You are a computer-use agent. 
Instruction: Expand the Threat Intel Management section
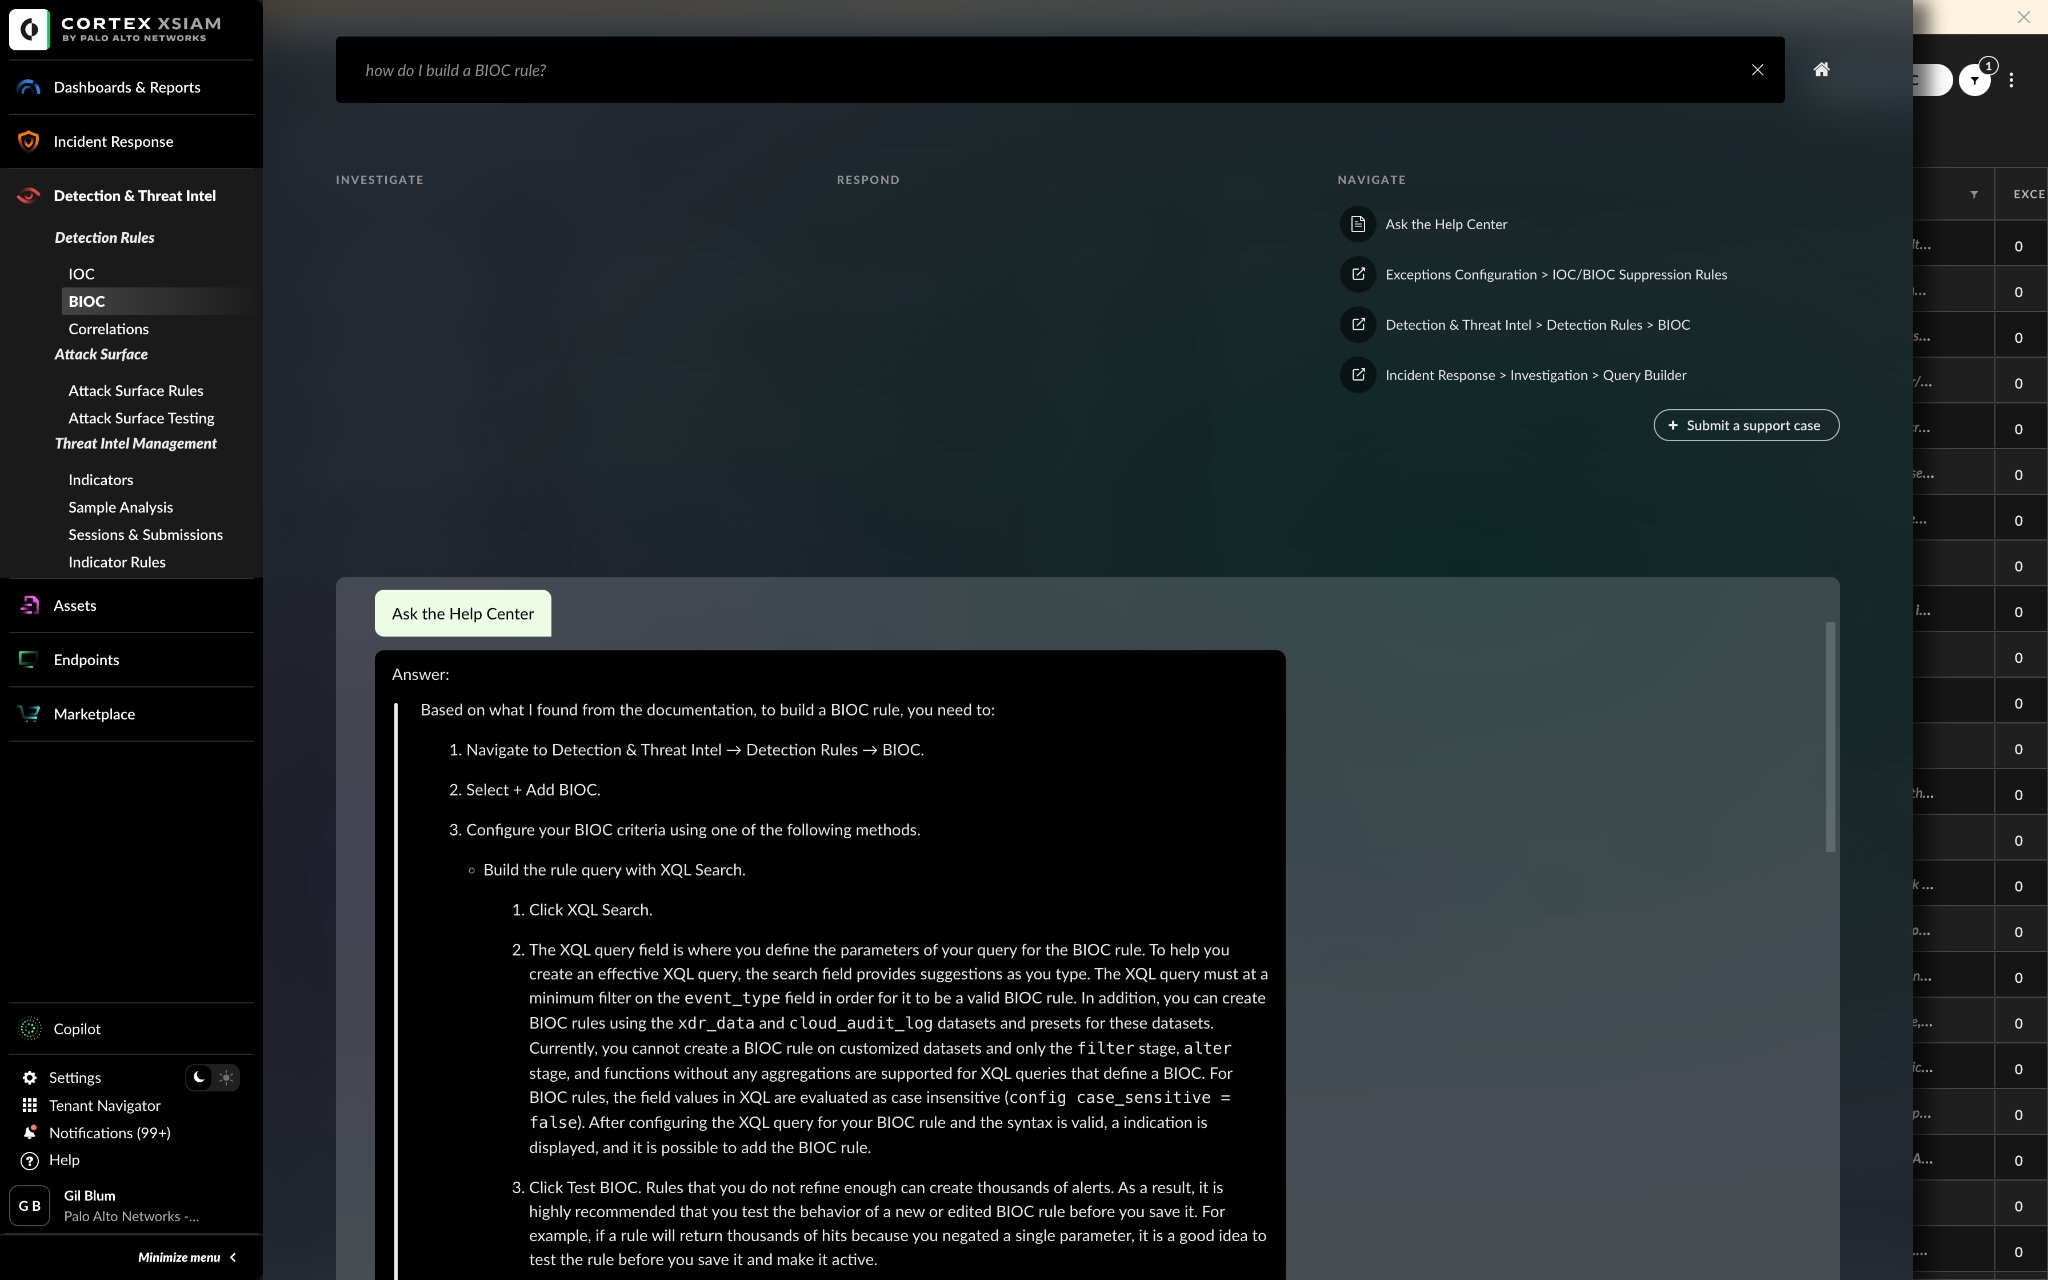pyautogui.click(x=136, y=442)
